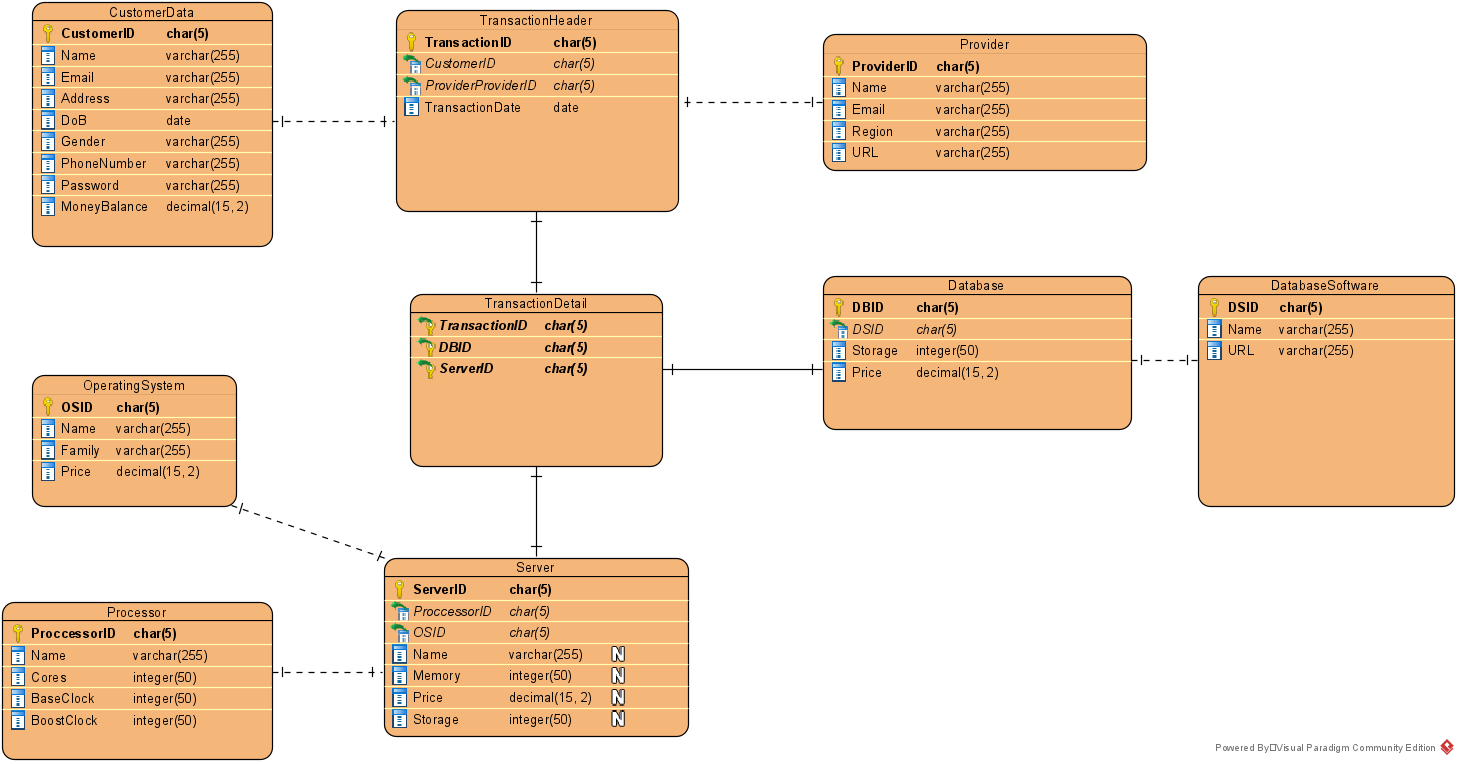Select the CustomerData table title
The image size is (1459, 764).
click(x=151, y=13)
